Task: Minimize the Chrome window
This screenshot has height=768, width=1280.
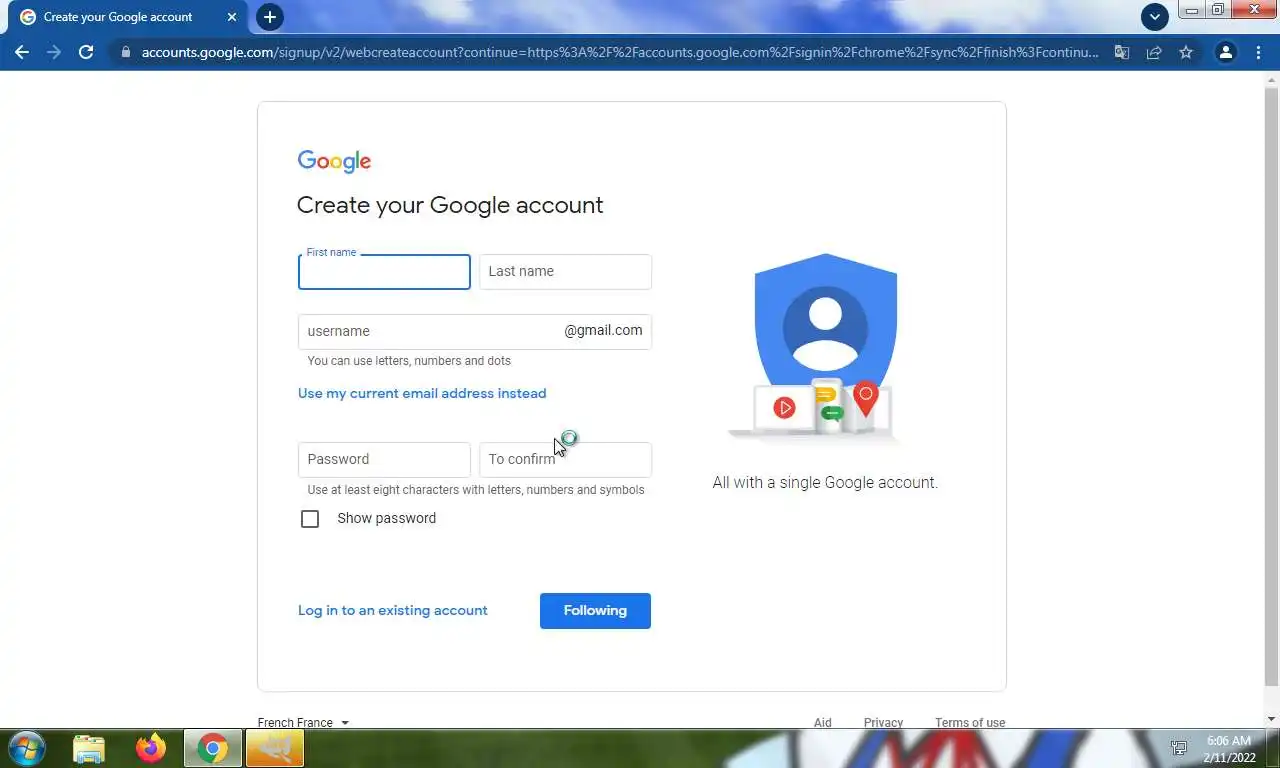Action: pyautogui.click(x=1192, y=10)
